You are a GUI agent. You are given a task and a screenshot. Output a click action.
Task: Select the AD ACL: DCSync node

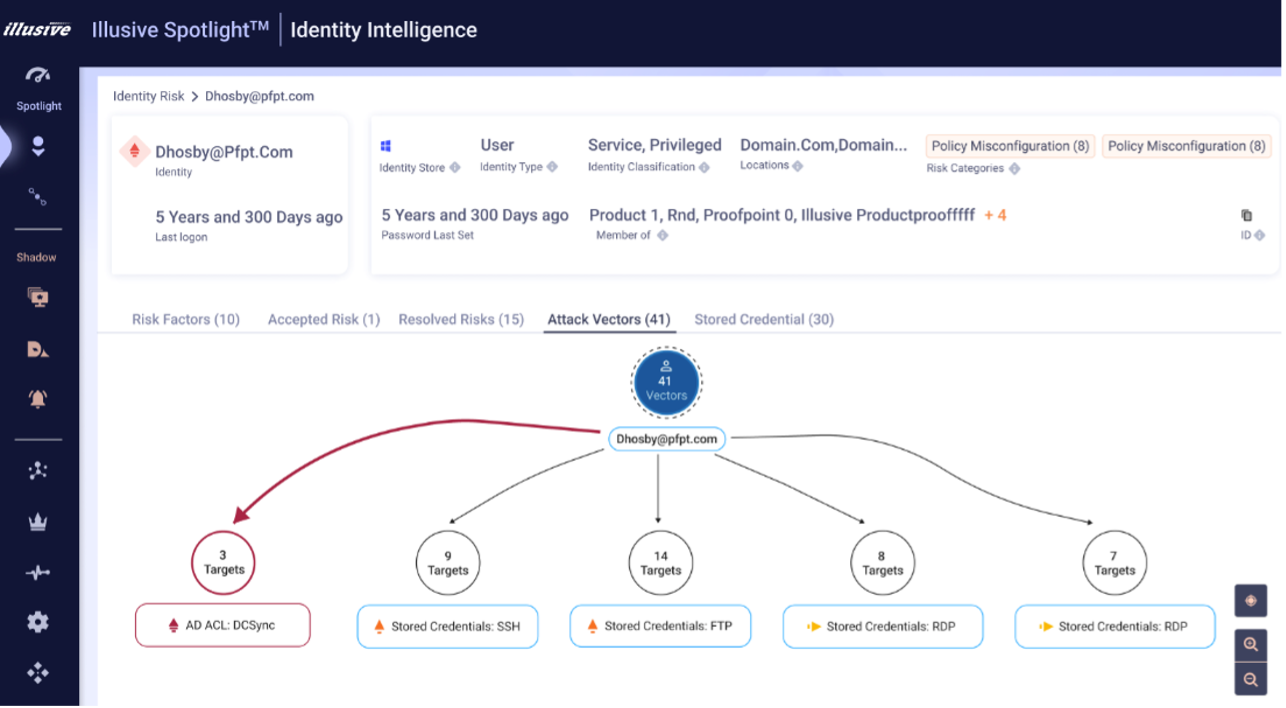coord(223,626)
